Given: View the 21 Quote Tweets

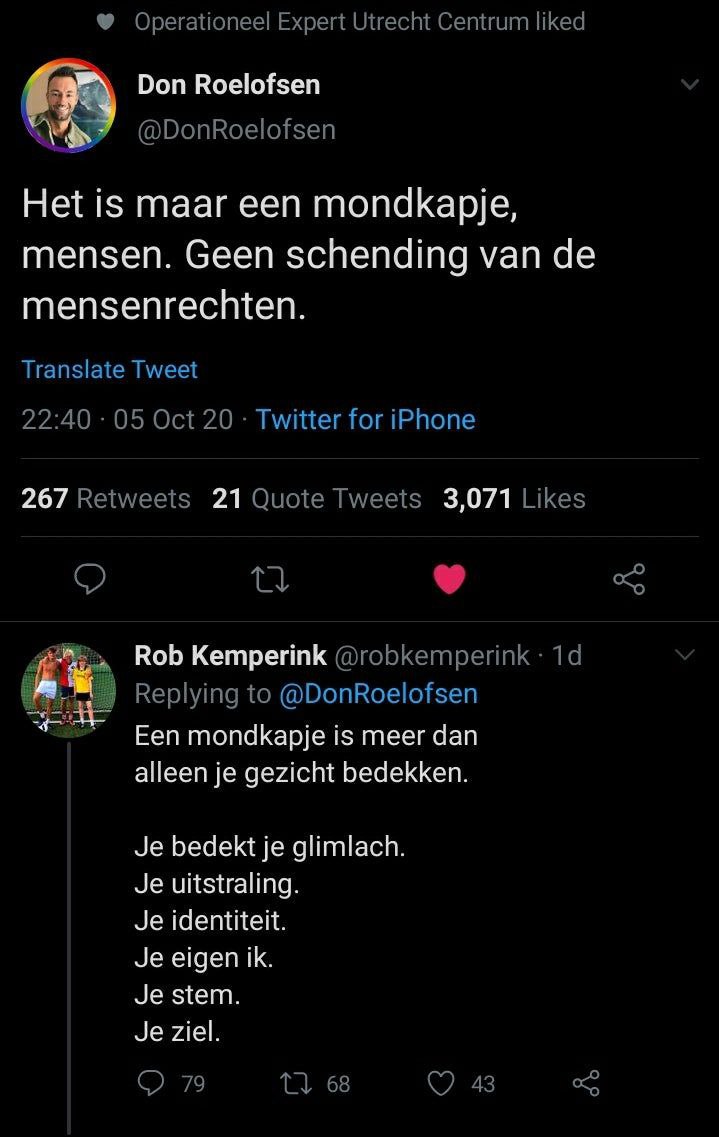Looking at the screenshot, I should (316, 498).
